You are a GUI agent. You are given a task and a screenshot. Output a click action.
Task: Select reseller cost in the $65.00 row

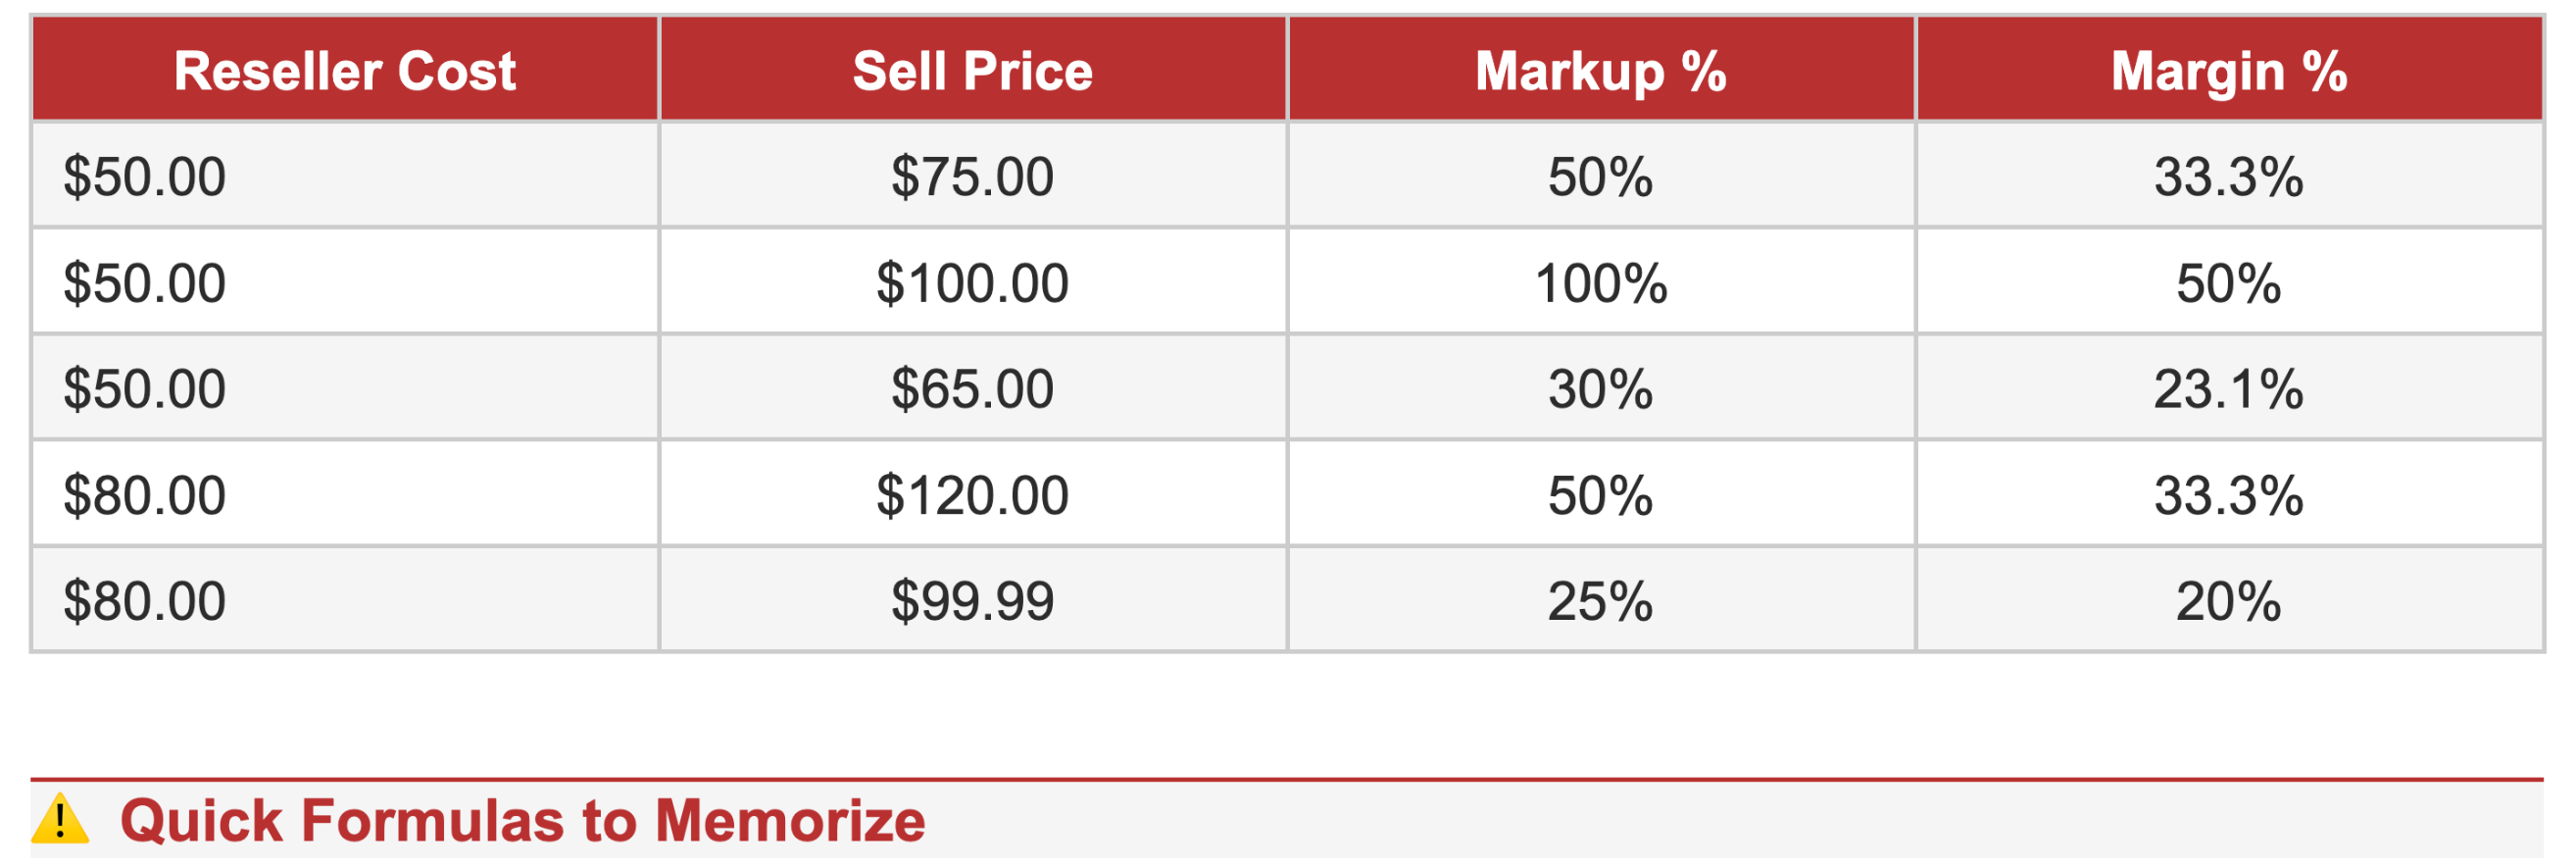[145, 389]
